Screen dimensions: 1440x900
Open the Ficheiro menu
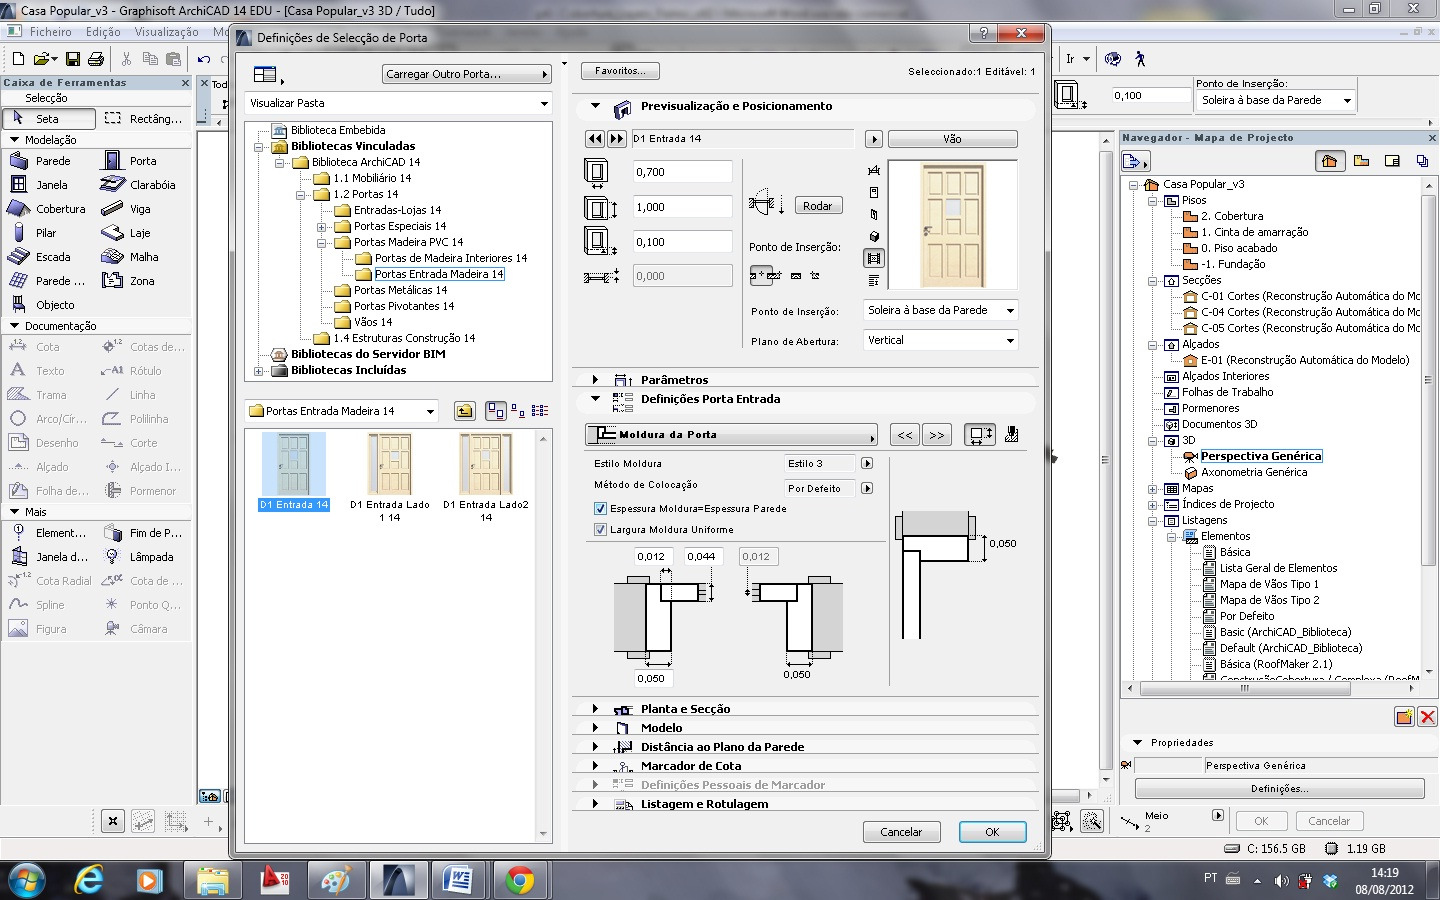50,32
